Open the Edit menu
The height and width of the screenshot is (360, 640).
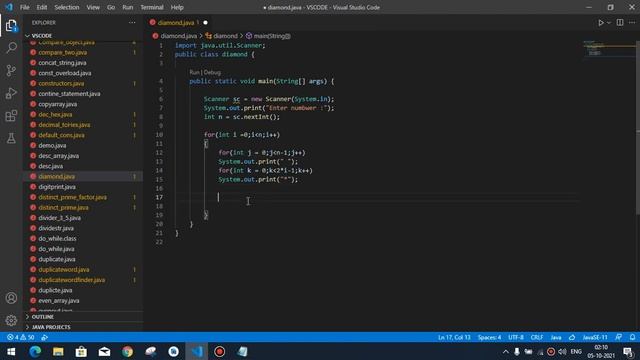point(42,7)
